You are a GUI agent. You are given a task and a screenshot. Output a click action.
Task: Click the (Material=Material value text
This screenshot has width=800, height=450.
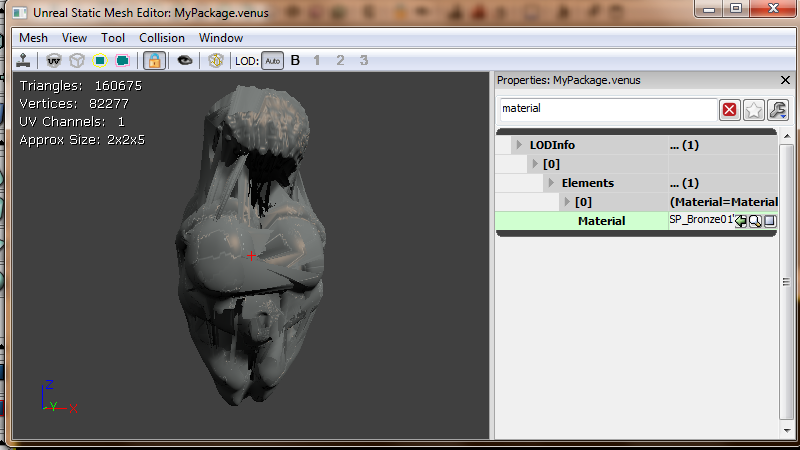(723, 202)
